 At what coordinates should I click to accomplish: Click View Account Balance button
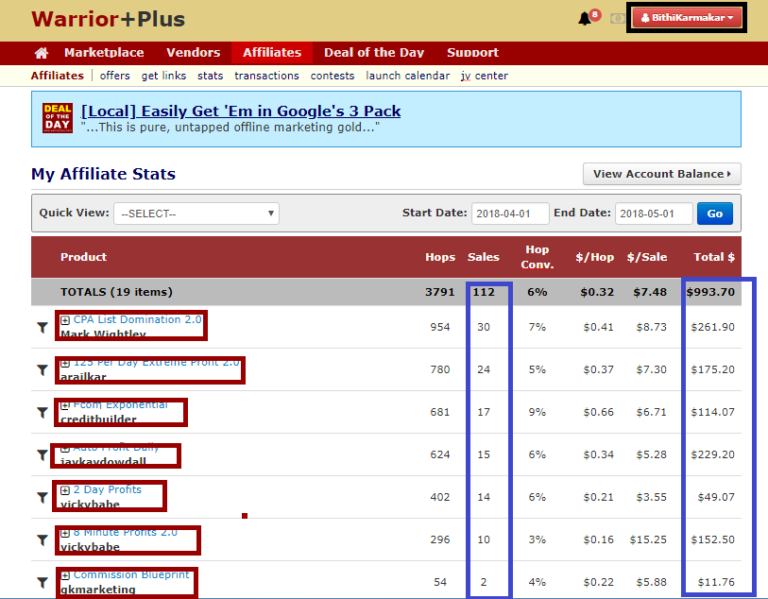coord(662,174)
